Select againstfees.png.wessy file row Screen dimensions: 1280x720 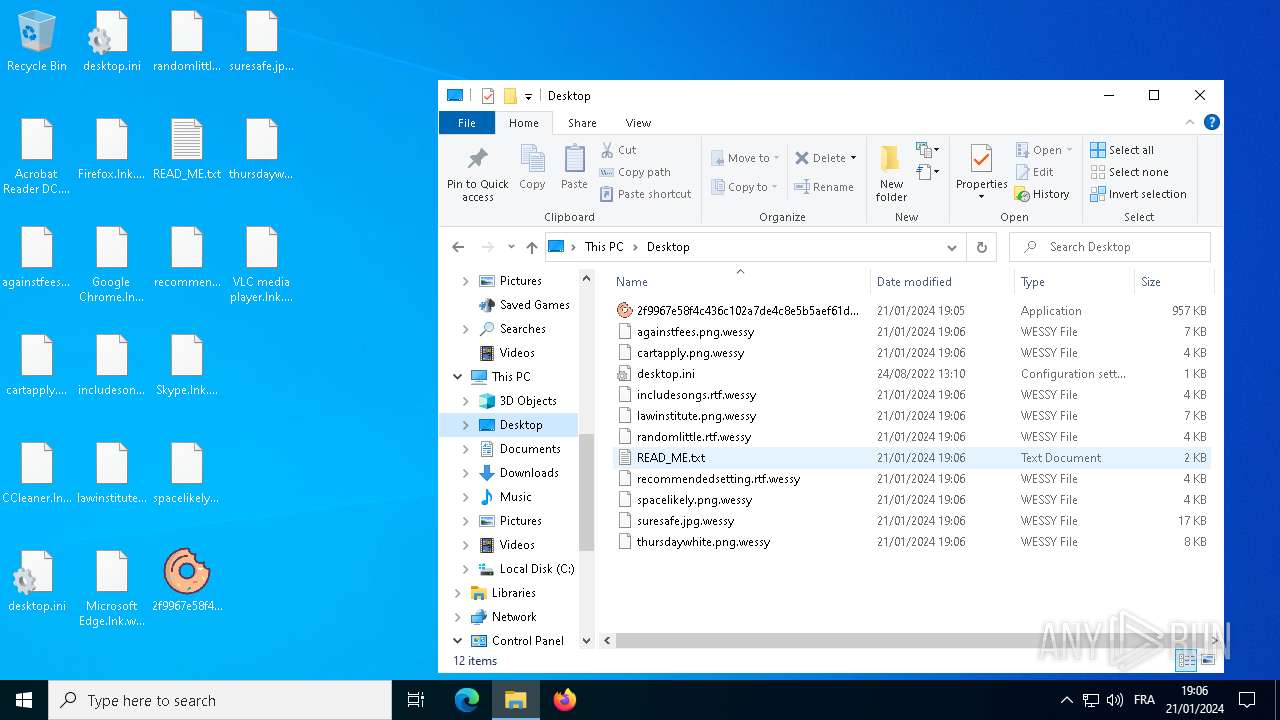[x=912, y=332]
